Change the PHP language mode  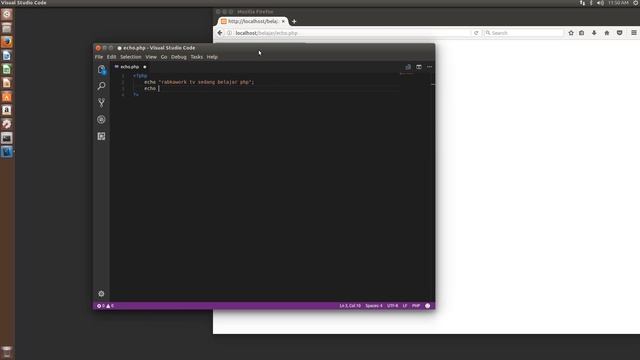416,306
